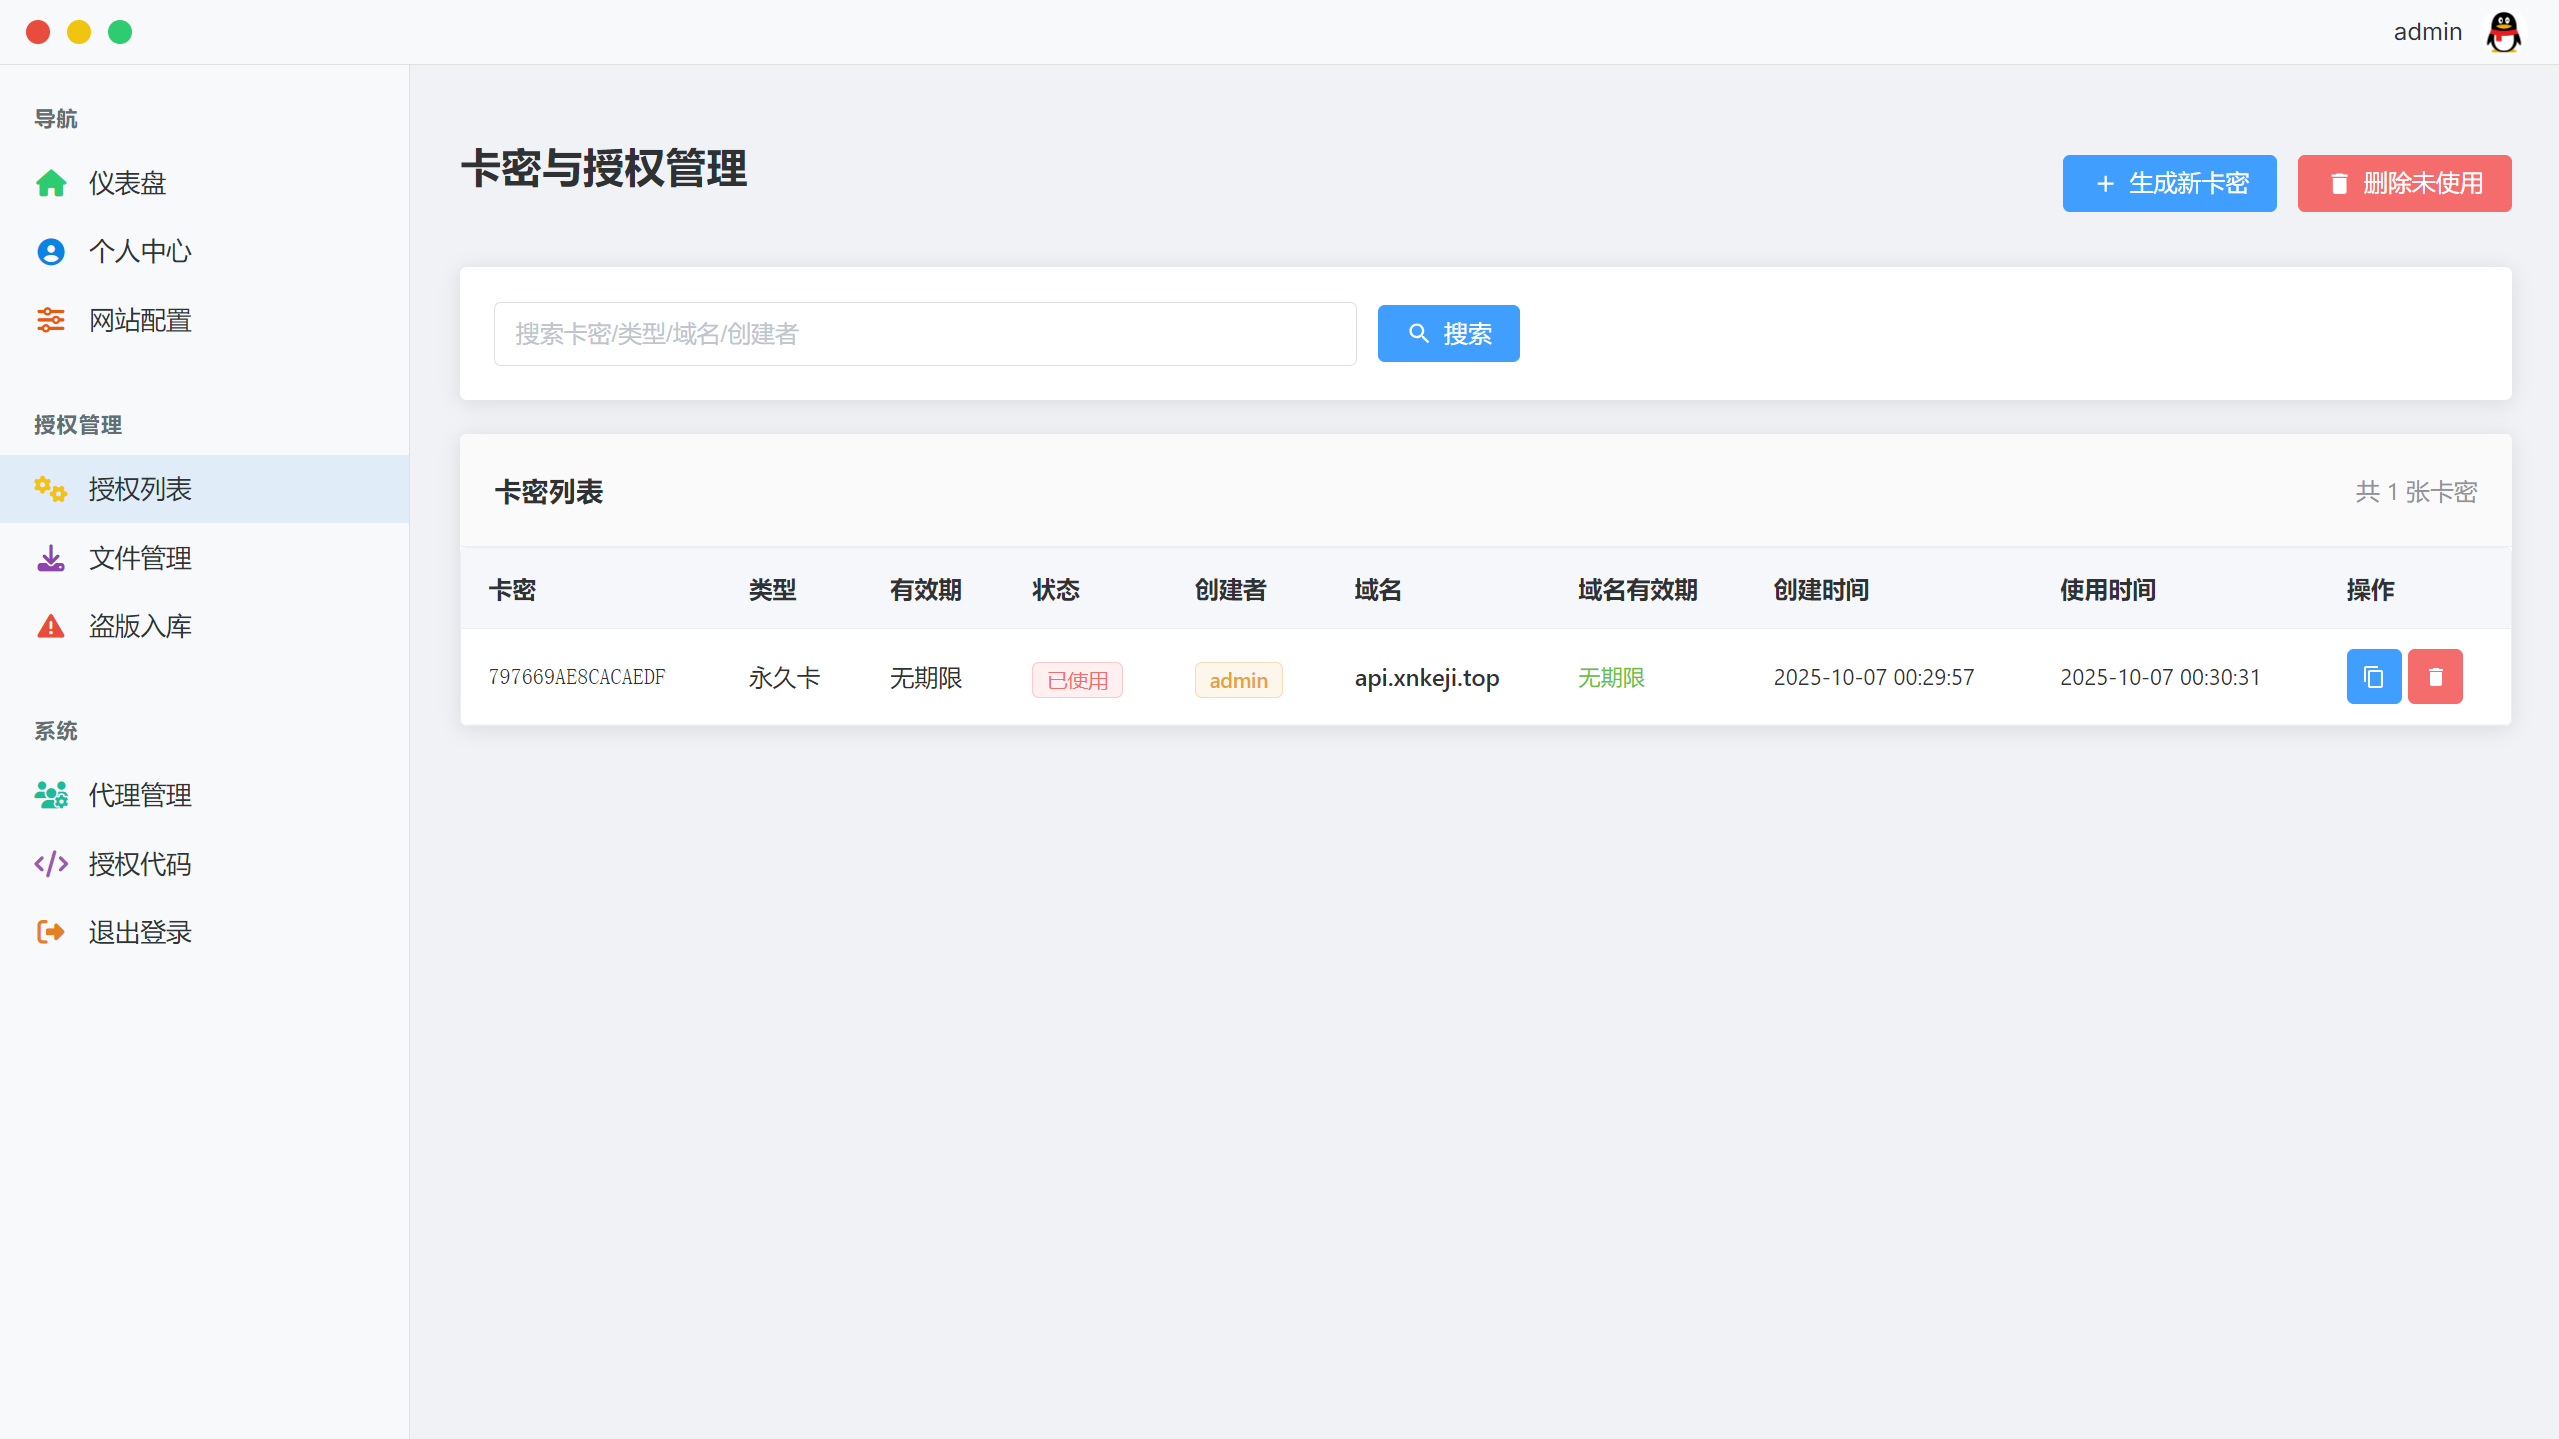The image size is (2559, 1439).
Task: Copy the card key using the copy icon
Action: [2373, 676]
